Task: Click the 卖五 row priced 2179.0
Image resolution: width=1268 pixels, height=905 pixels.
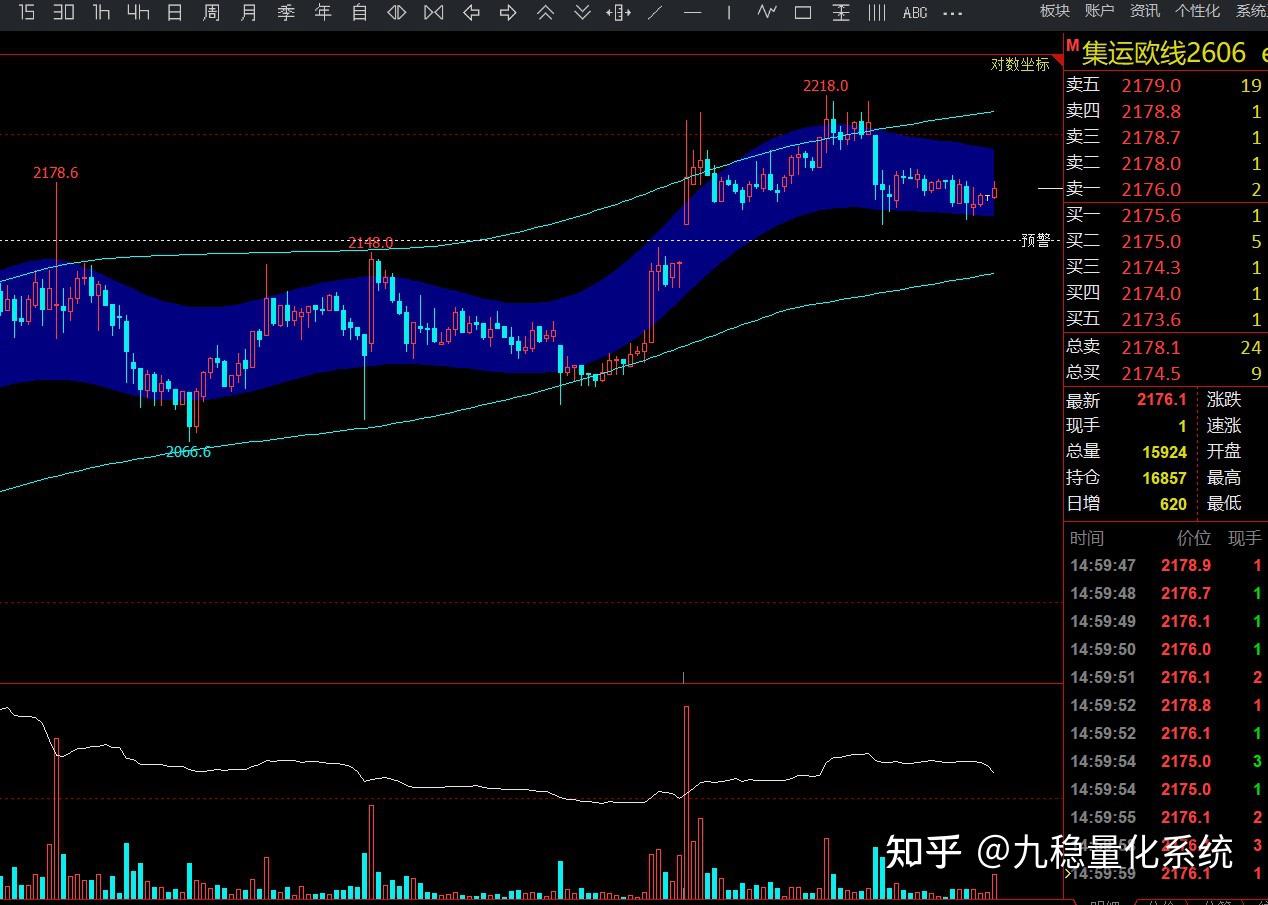Action: click(1165, 86)
